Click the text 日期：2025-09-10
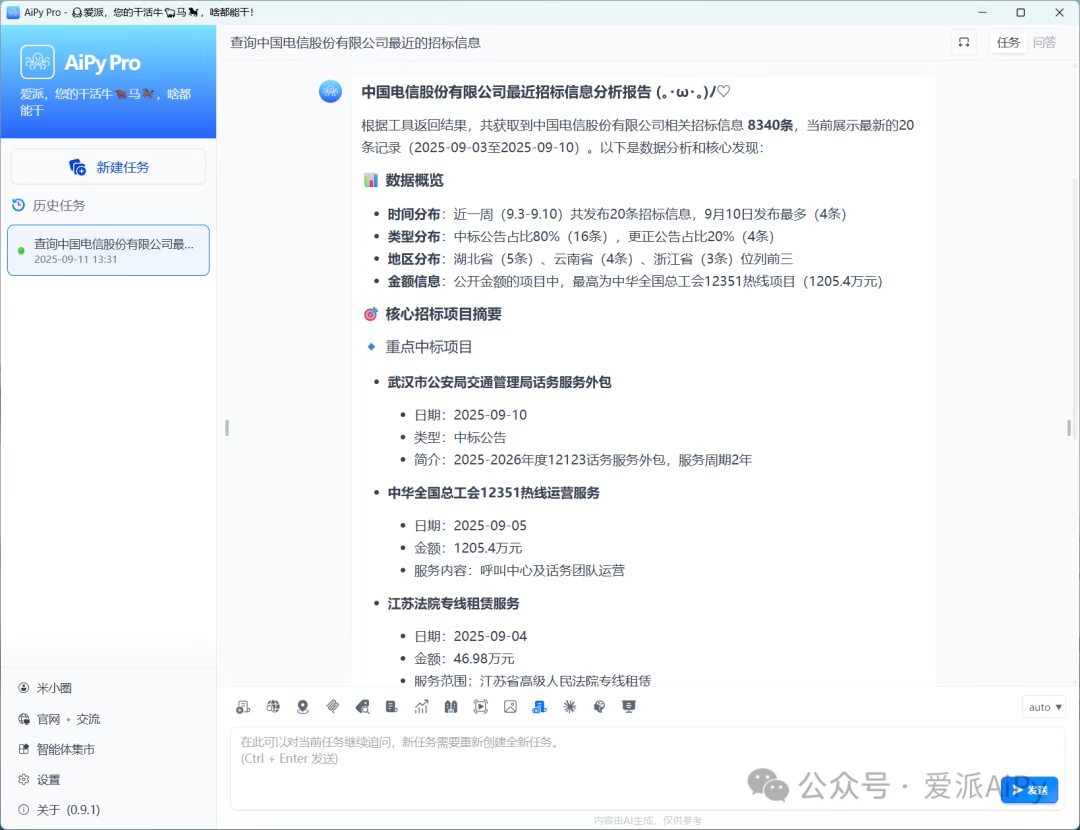This screenshot has width=1080, height=830. (x=470, y=415)
